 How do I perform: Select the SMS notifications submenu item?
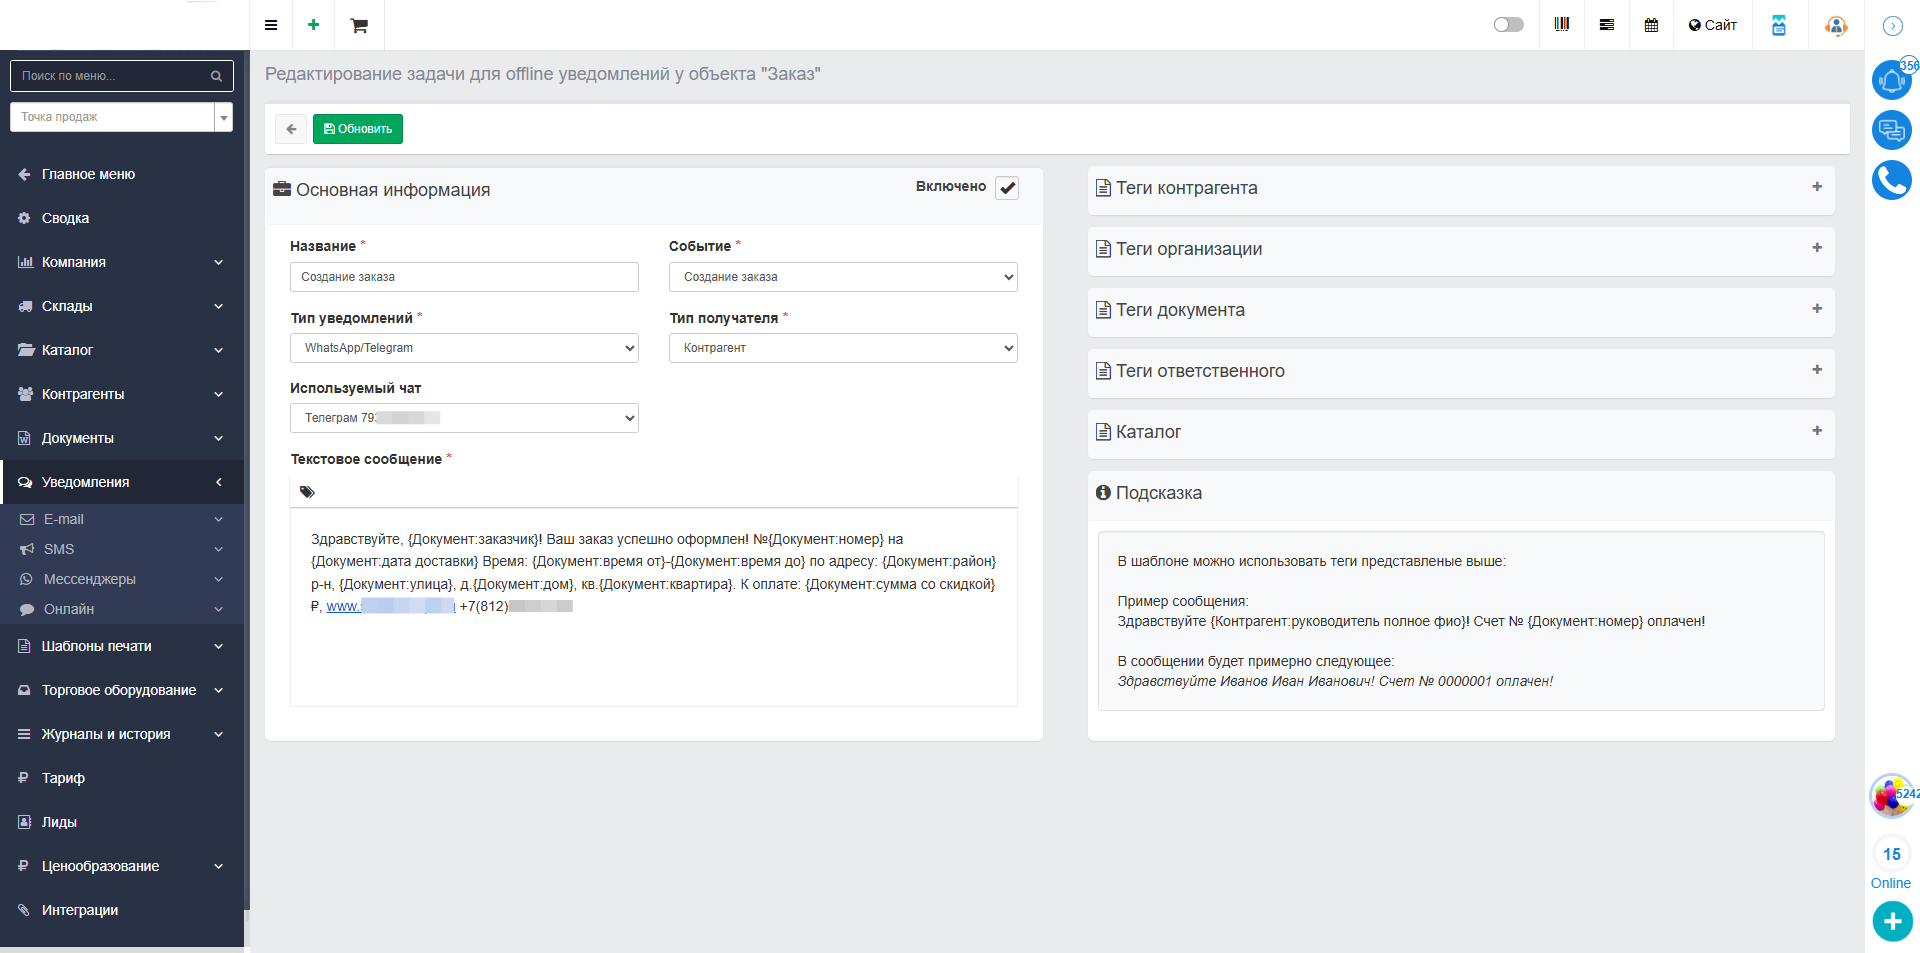59,549
